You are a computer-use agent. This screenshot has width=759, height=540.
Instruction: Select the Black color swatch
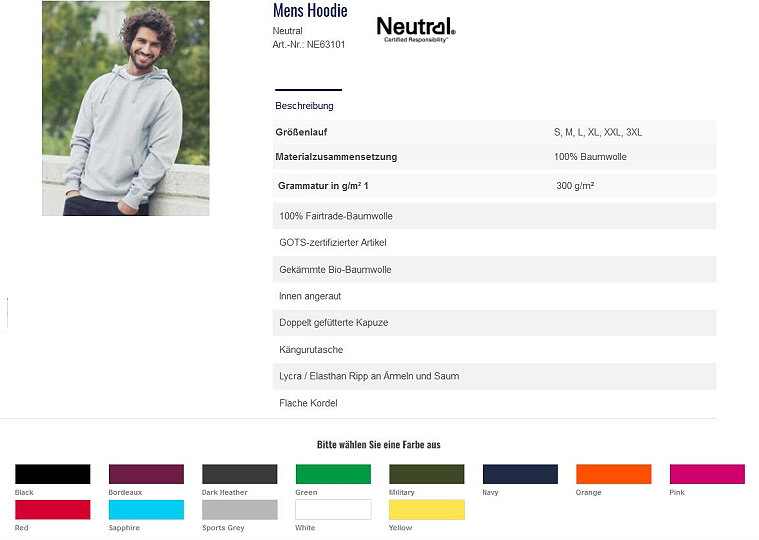52,474
